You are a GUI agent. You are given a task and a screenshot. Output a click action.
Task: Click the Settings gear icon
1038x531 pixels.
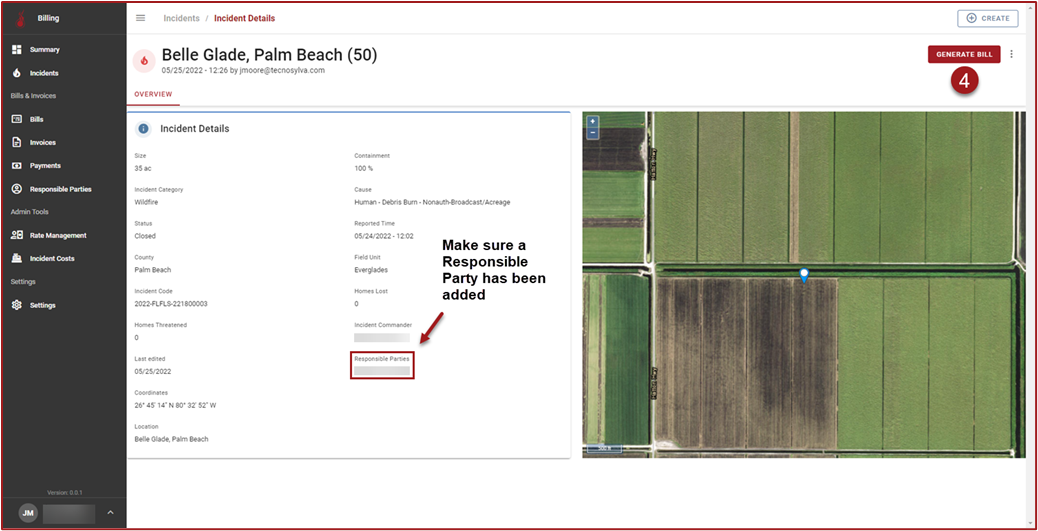(x=17, y=305)
